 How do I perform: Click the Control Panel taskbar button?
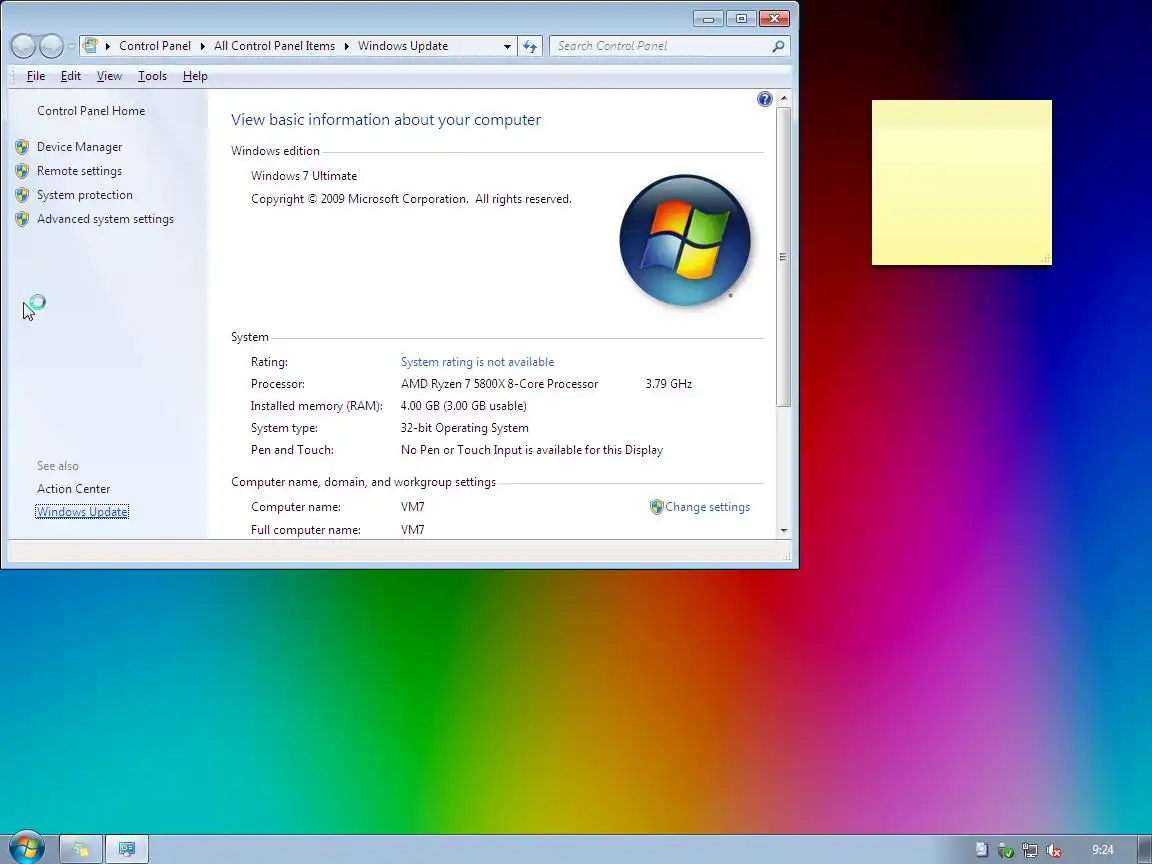click(x=127, y=849)
